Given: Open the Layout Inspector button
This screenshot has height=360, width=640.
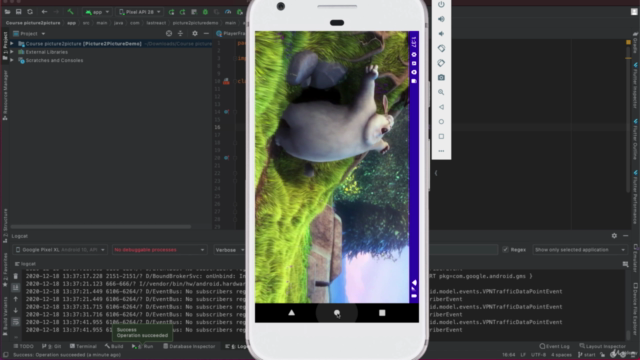Looking at the screenshot, I should [602, 346].
